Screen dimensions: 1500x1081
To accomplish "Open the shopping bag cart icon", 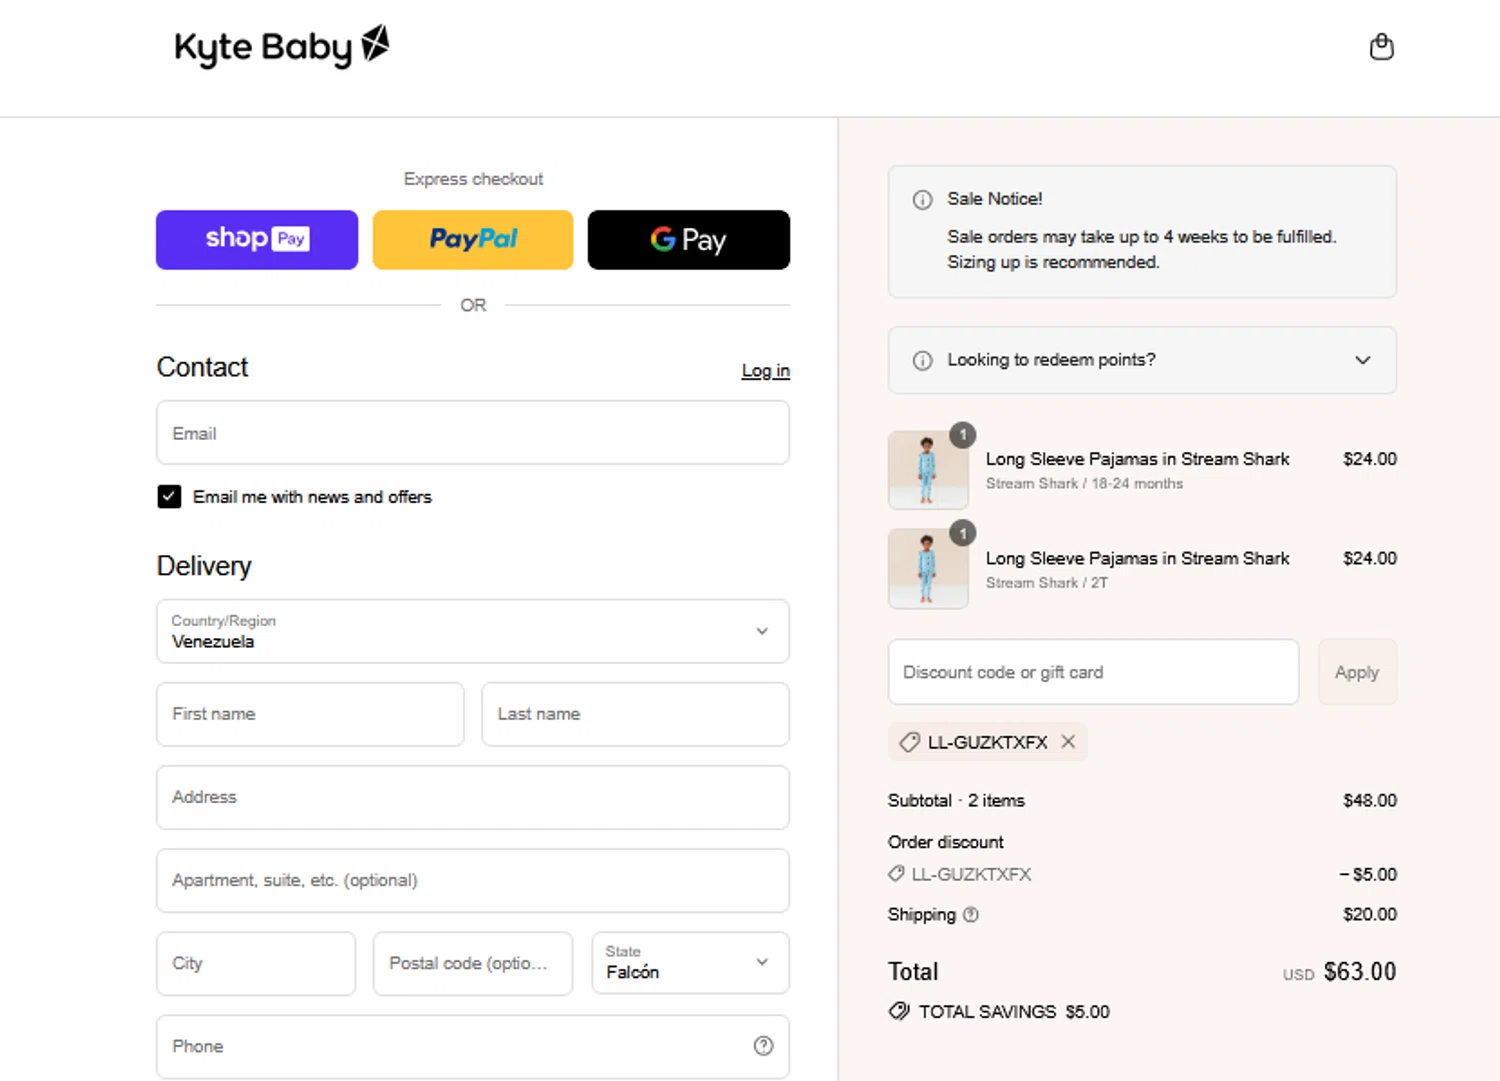I will pyautogui.click(x=1381, y=47).
